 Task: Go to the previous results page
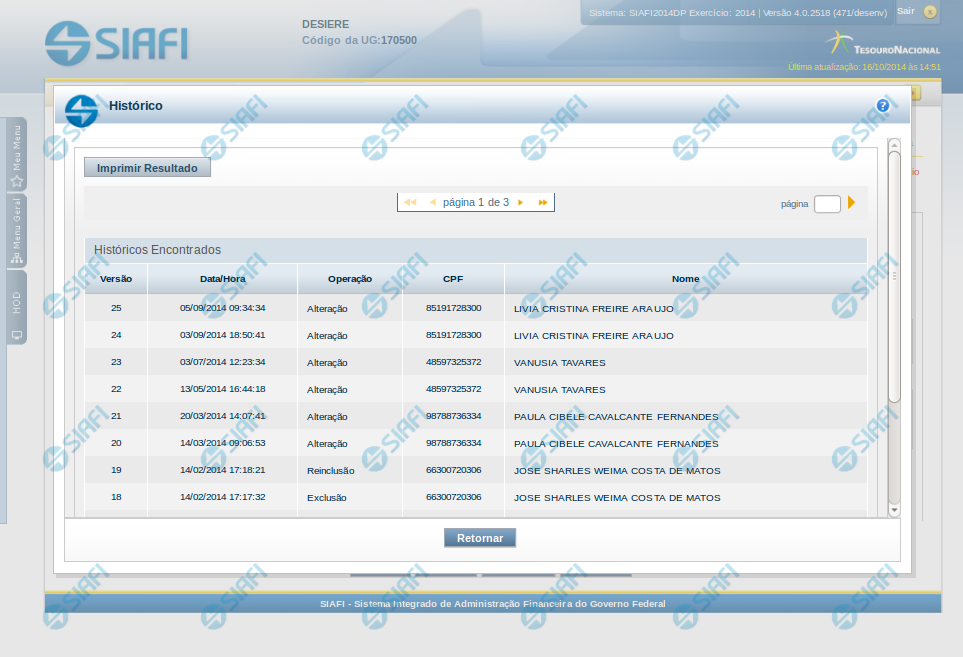point(432,202)
